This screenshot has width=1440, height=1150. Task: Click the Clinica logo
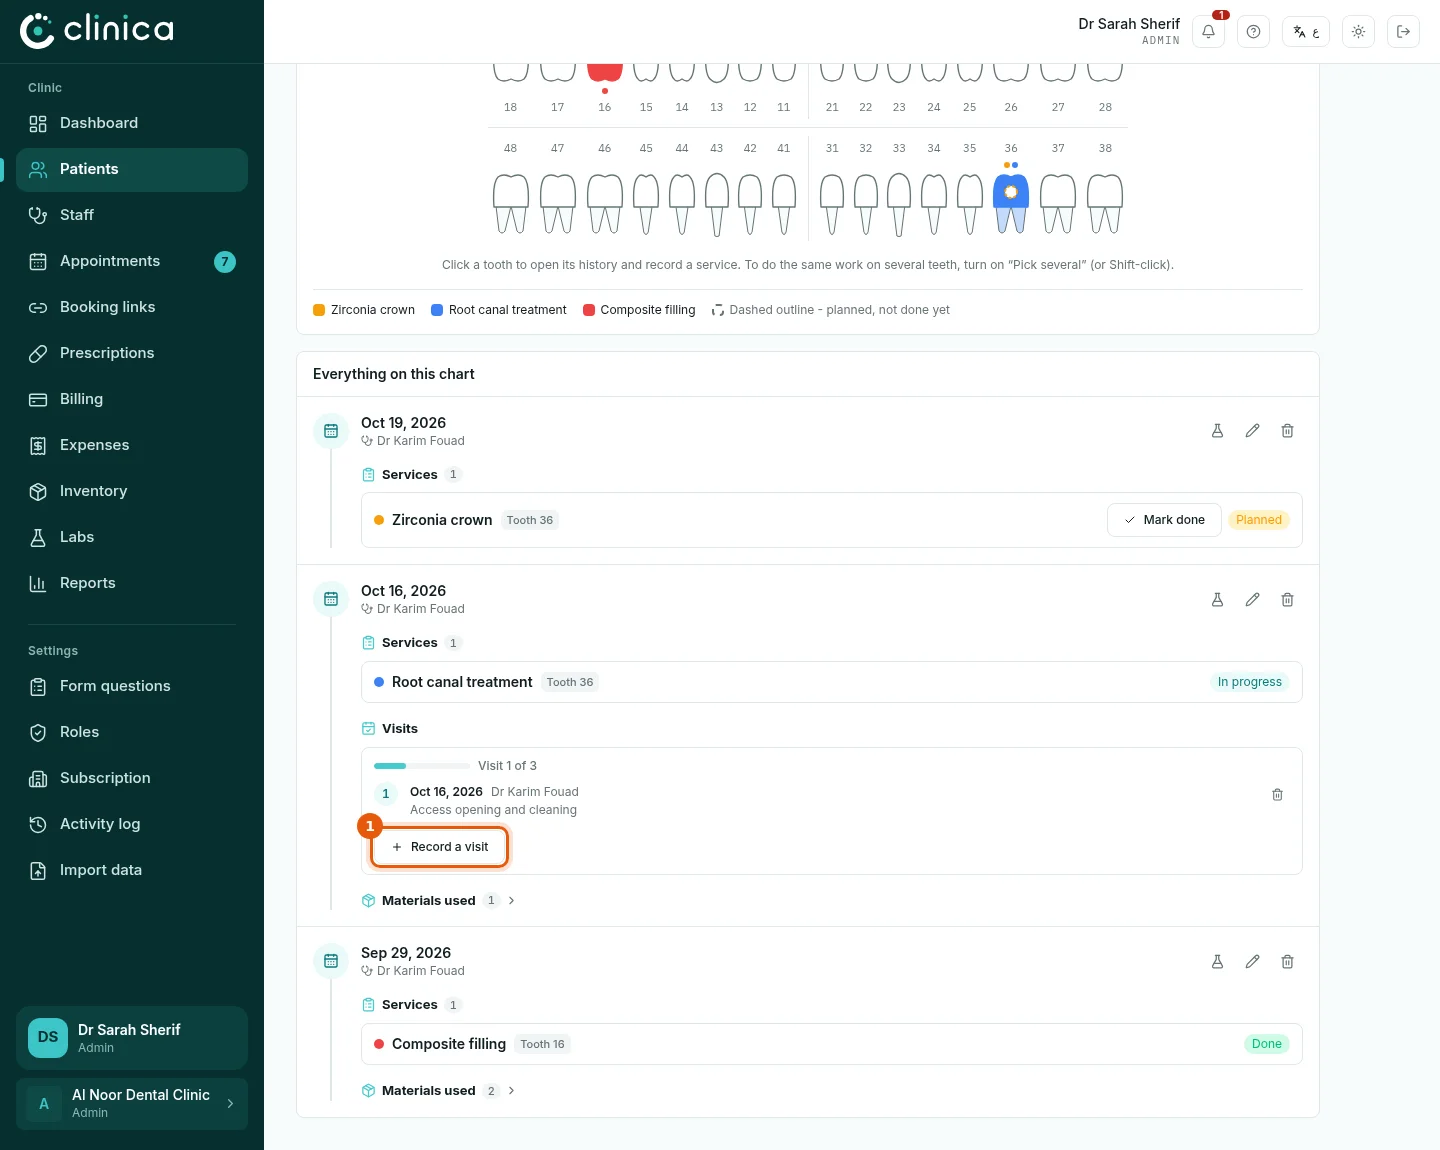coord(97,31)
